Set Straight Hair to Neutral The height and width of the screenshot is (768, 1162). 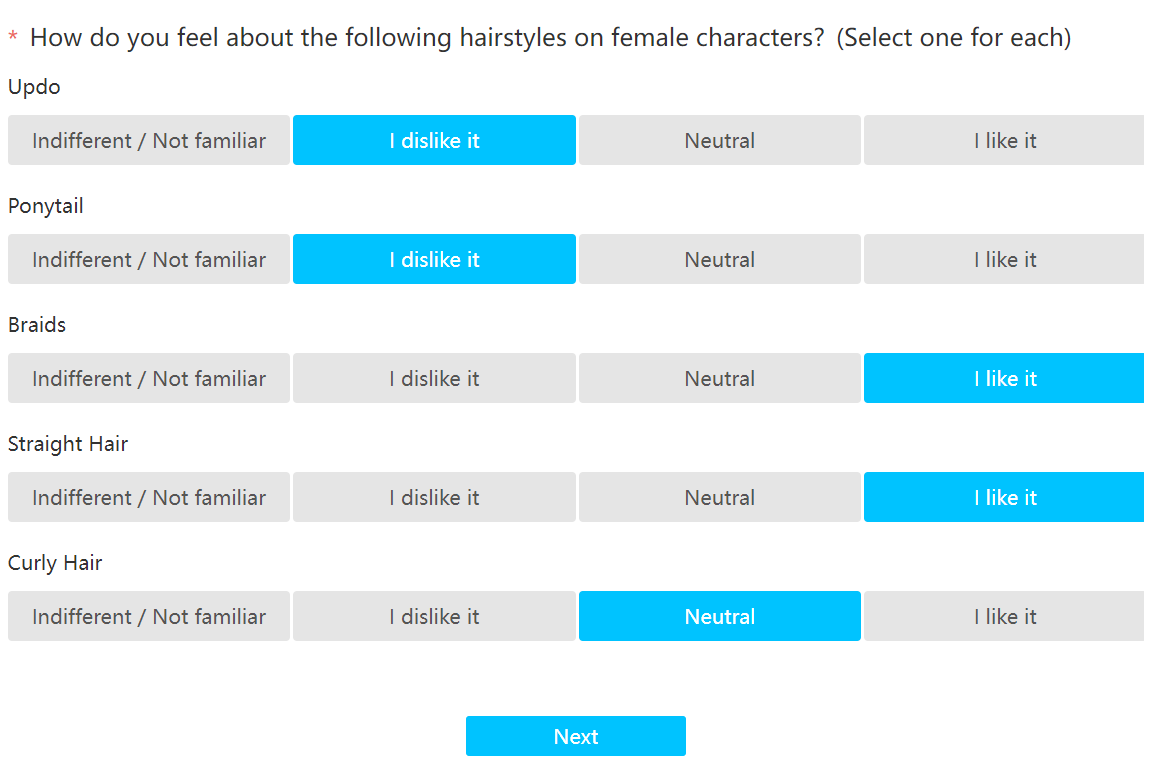click(x=719, y=497)
